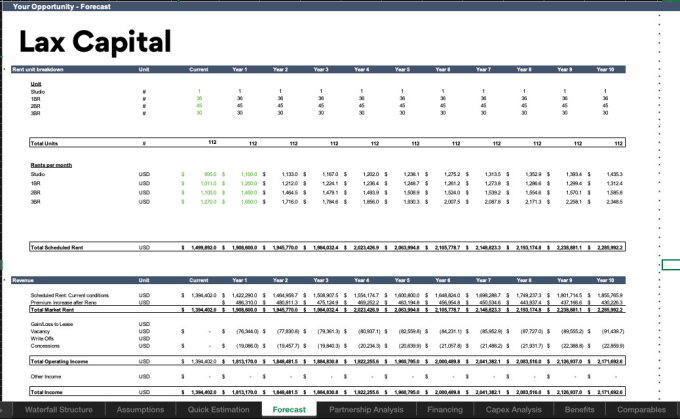Select the 'Total Income' row label
This screenshot has width=680, height=419.
[46, 392]
